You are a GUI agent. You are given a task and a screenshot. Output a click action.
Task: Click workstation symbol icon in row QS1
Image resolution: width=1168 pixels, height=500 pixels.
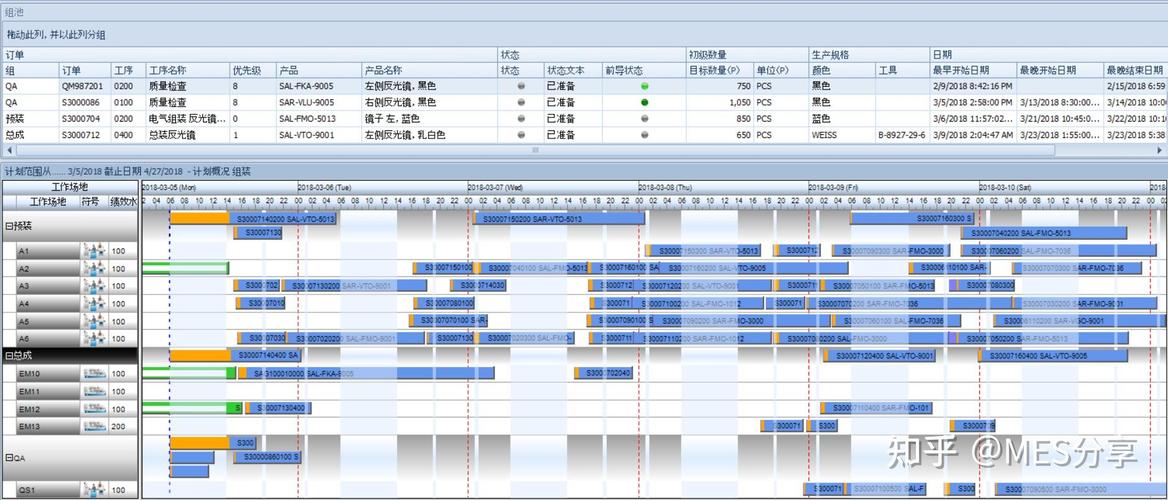point(95,491)
